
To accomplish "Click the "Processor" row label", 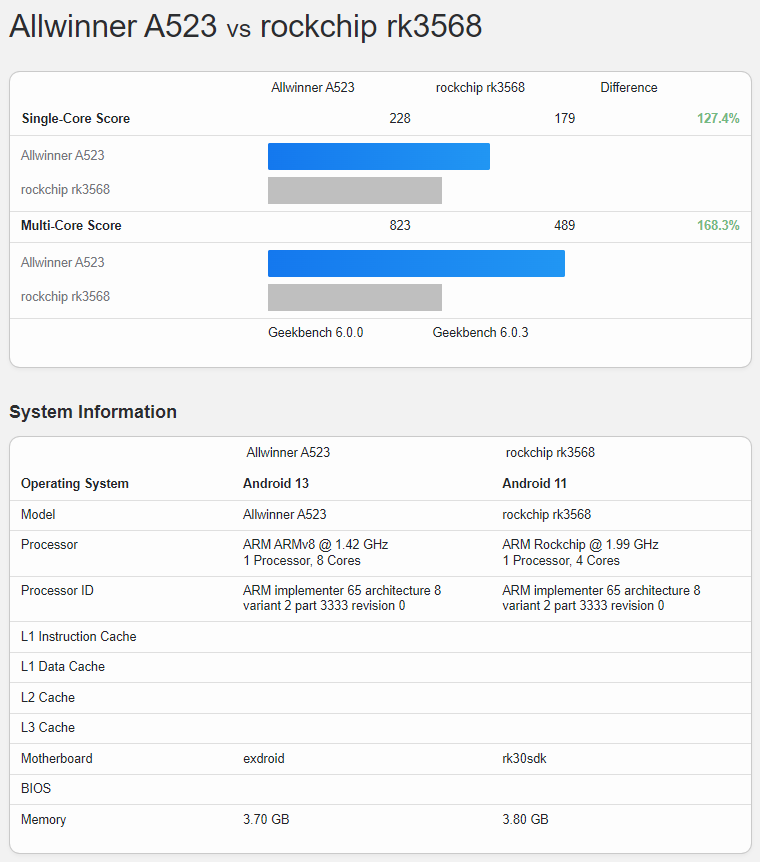I will (49, 545).
